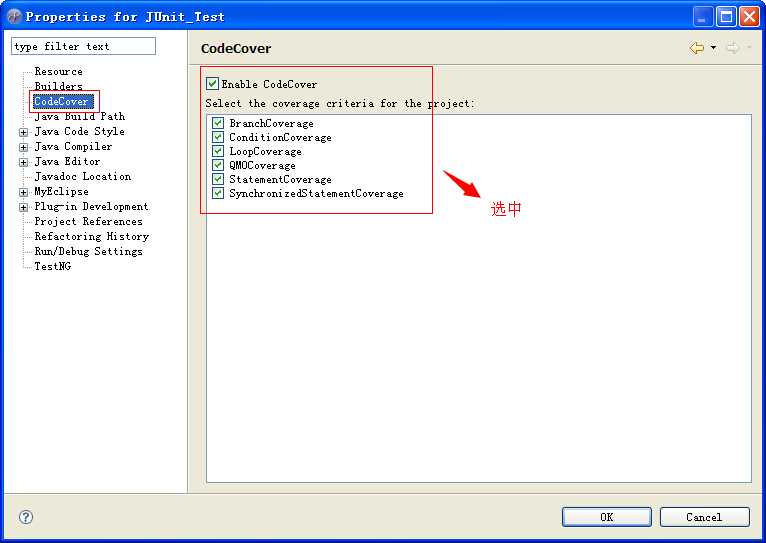
Task: Click the Properties dialog title icon
Action: point(14,17)
